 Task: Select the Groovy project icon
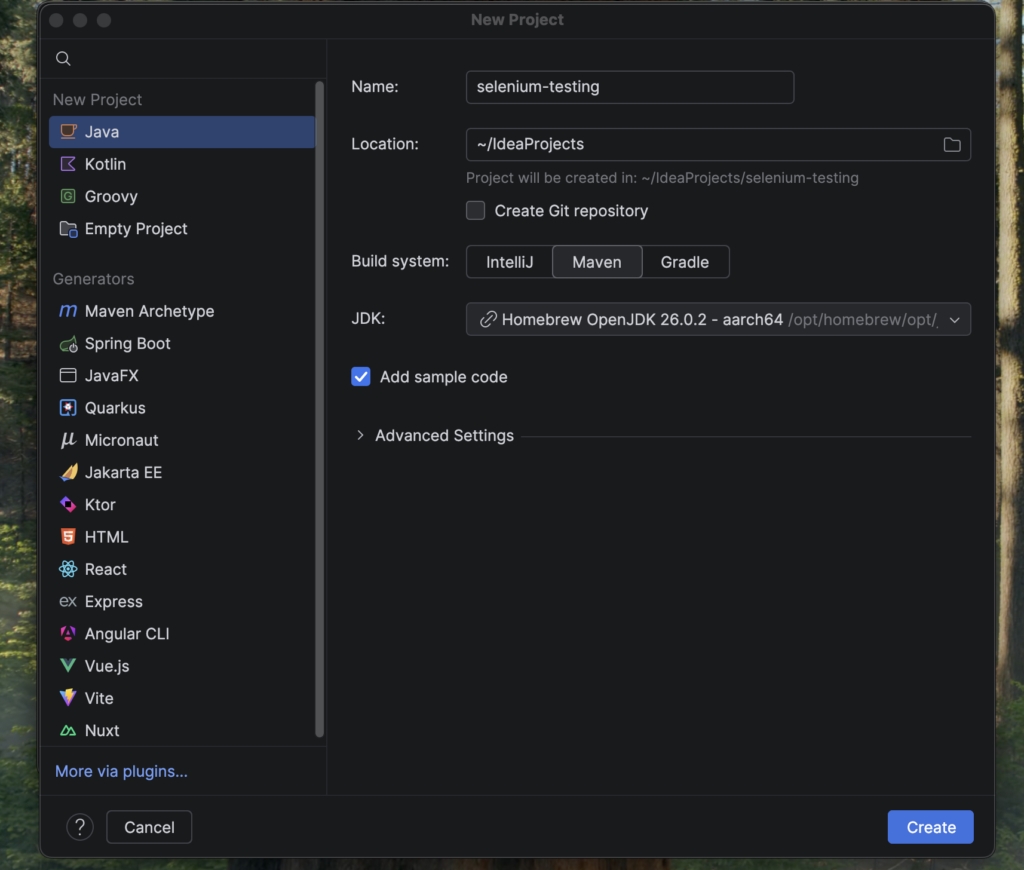pos(68,196)
